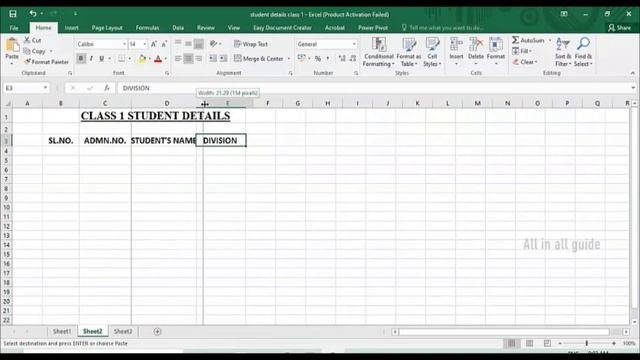Click the zoom slider handle
Screen dimensions: 640x360
click(587, 344)
